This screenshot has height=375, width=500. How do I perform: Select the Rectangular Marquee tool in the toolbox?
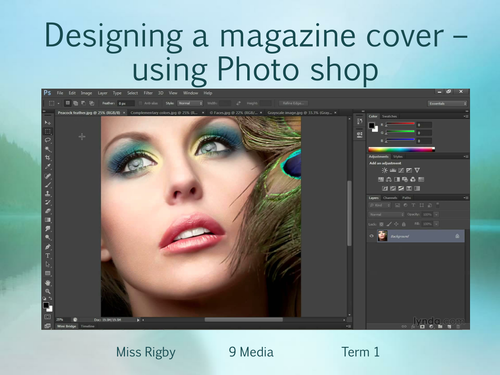(48, 131)
